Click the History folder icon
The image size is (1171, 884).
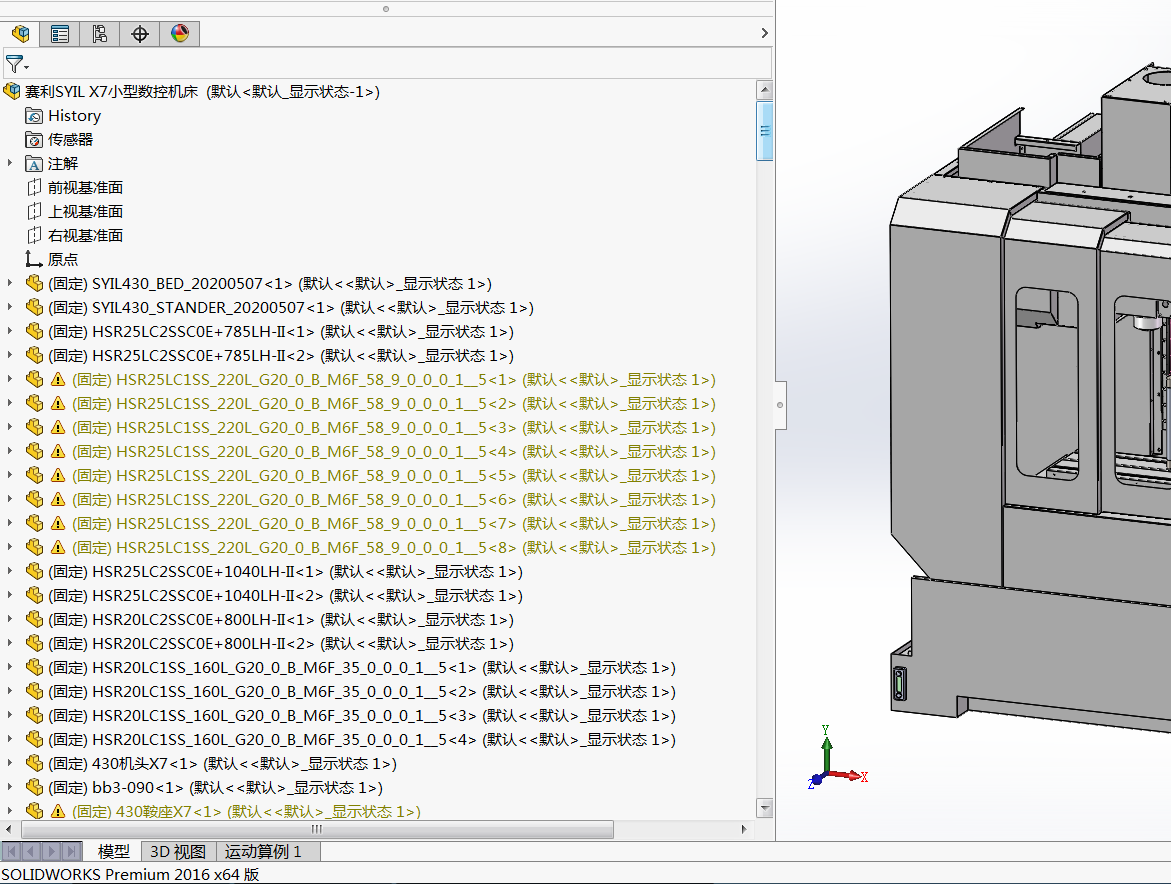pyautogui.click(x=34, y=116)
